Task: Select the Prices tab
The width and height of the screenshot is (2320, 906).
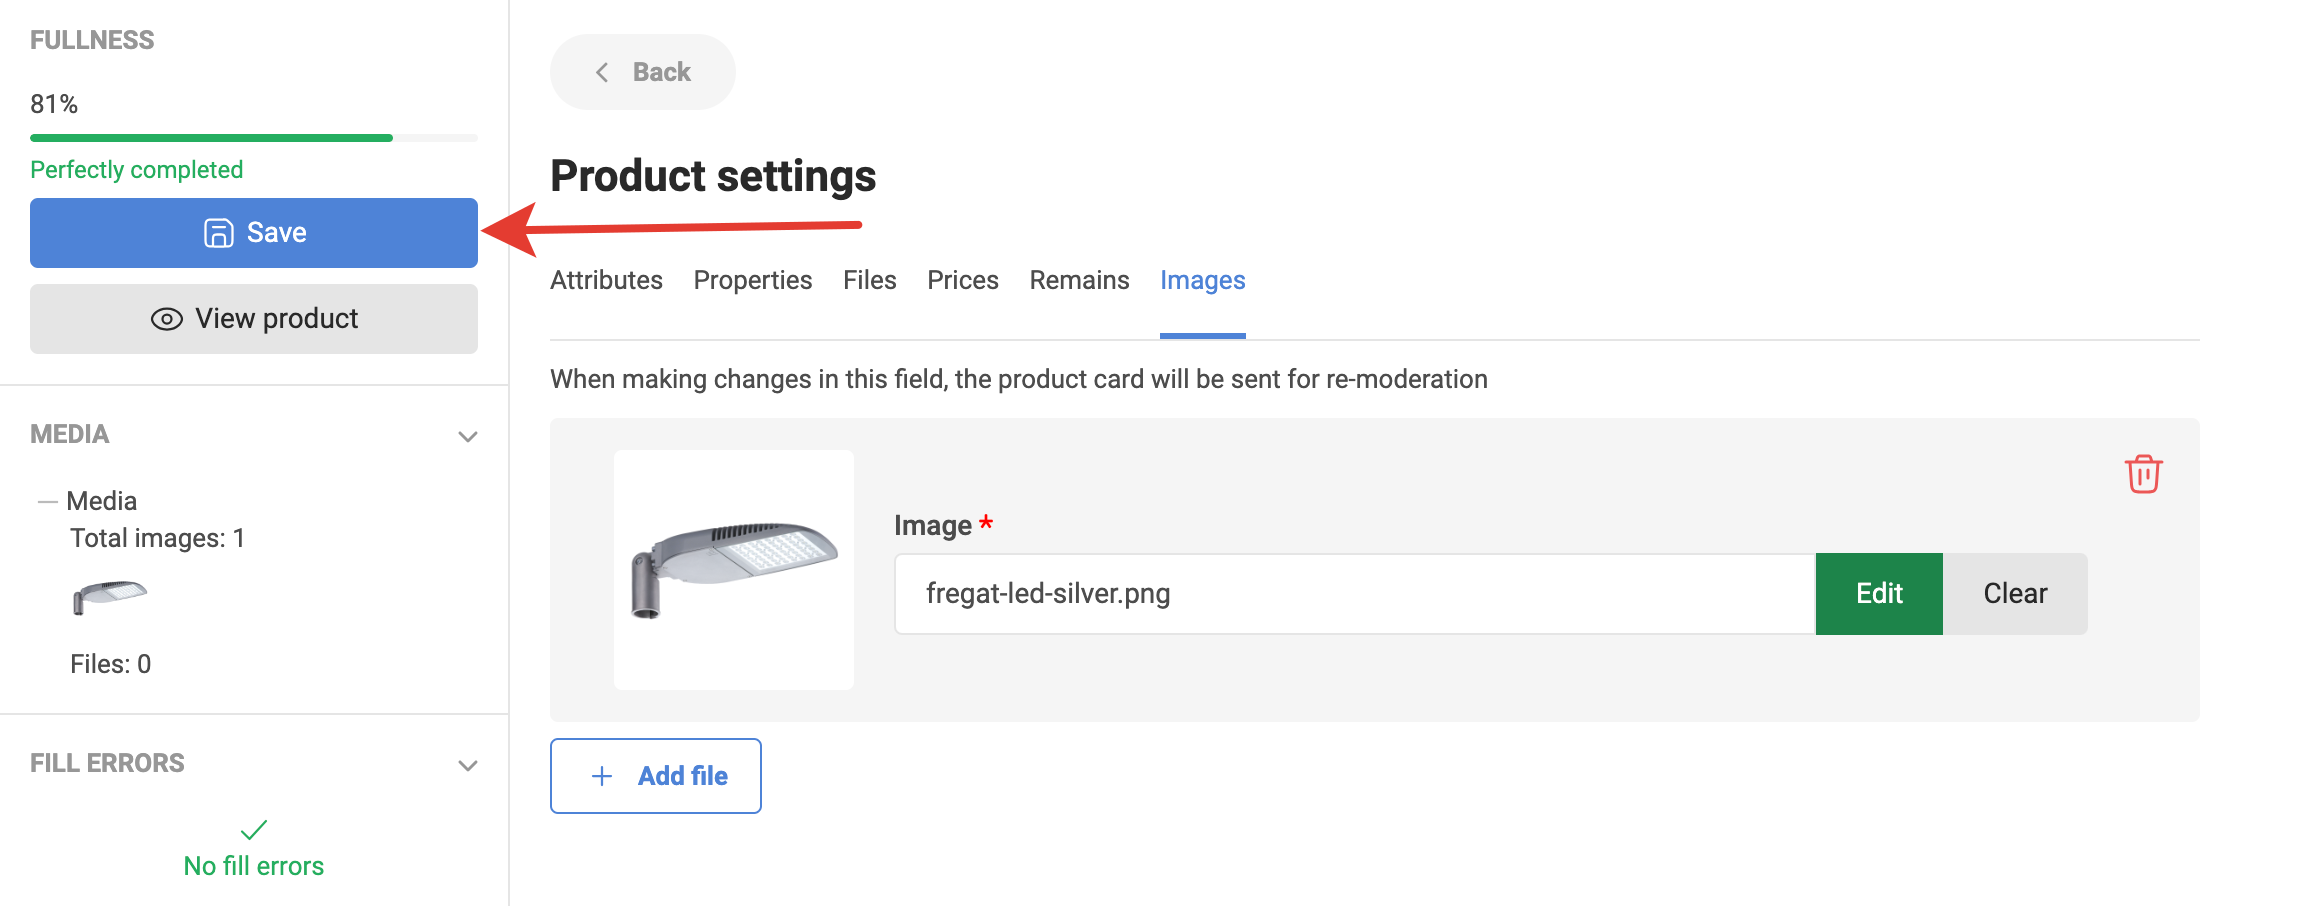Action: 962,280
